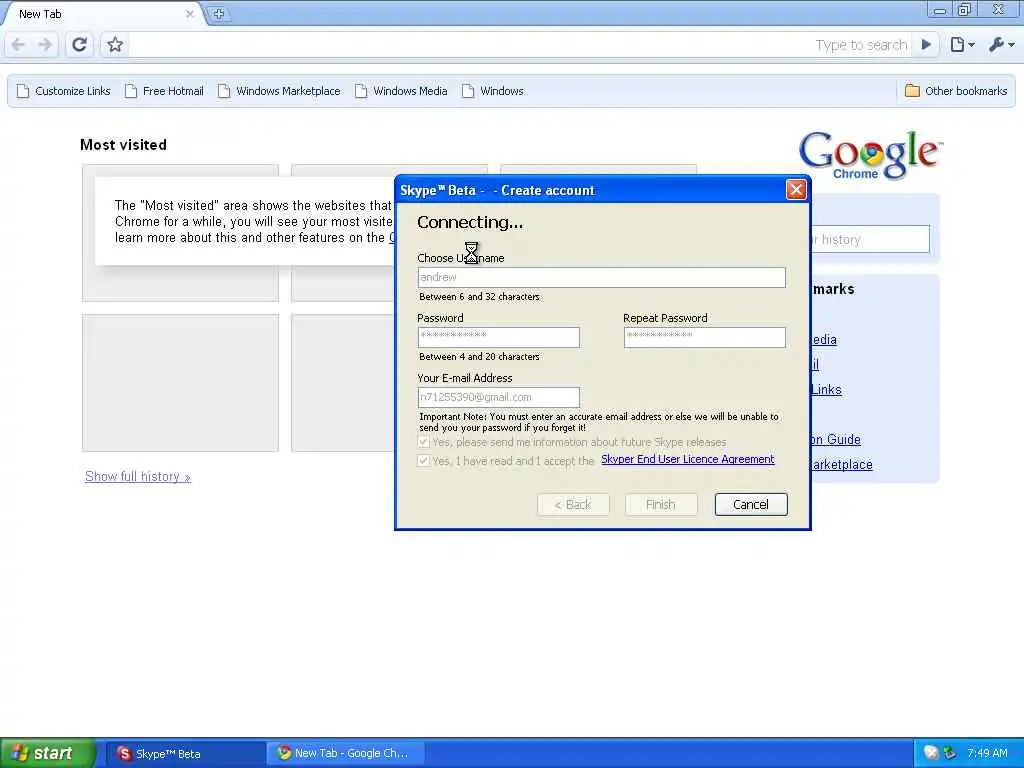Switch to Google Chrome taskbar item
Viewport: 1024px width, 768px height.
click(346, 753)
